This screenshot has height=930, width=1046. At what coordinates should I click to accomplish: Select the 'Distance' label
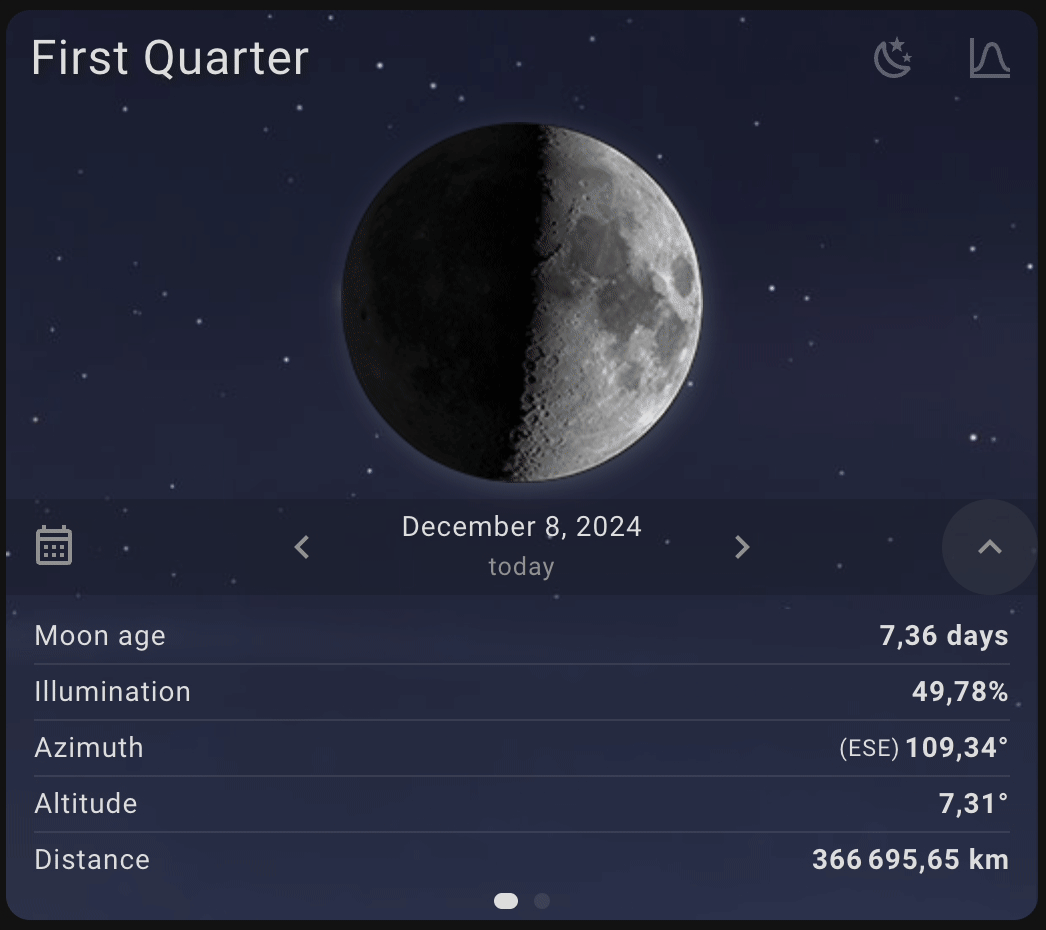click(x=92, y=860)
